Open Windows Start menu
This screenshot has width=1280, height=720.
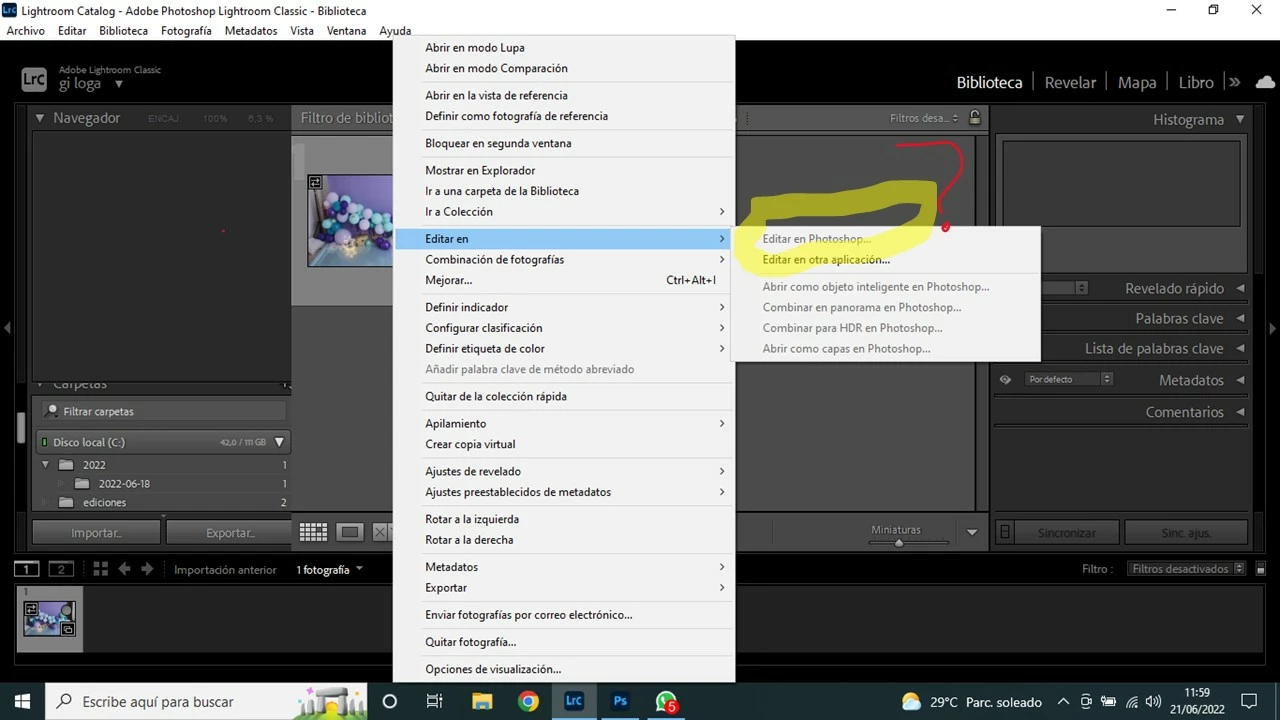point(22,701)
